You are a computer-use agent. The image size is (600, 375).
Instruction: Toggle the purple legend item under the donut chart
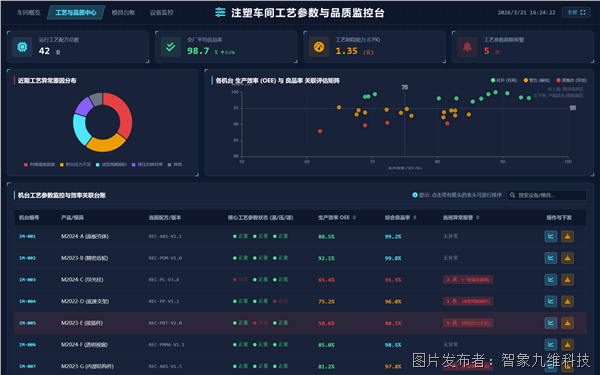(x=147, y=165)
